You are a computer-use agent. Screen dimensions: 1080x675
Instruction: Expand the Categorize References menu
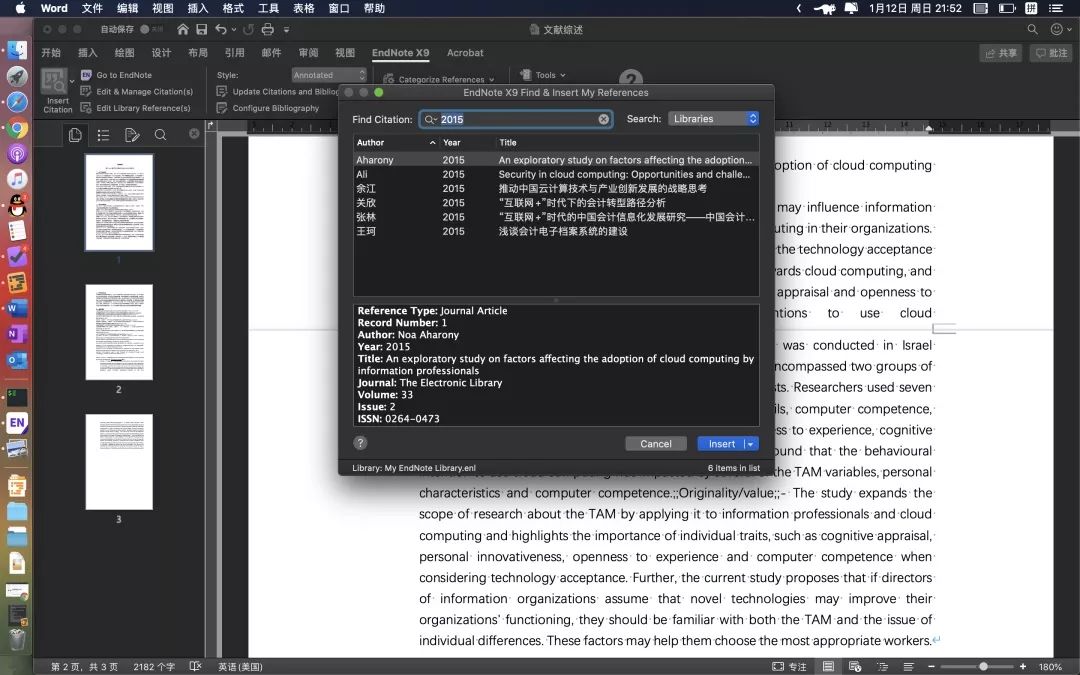click(439, 79)
